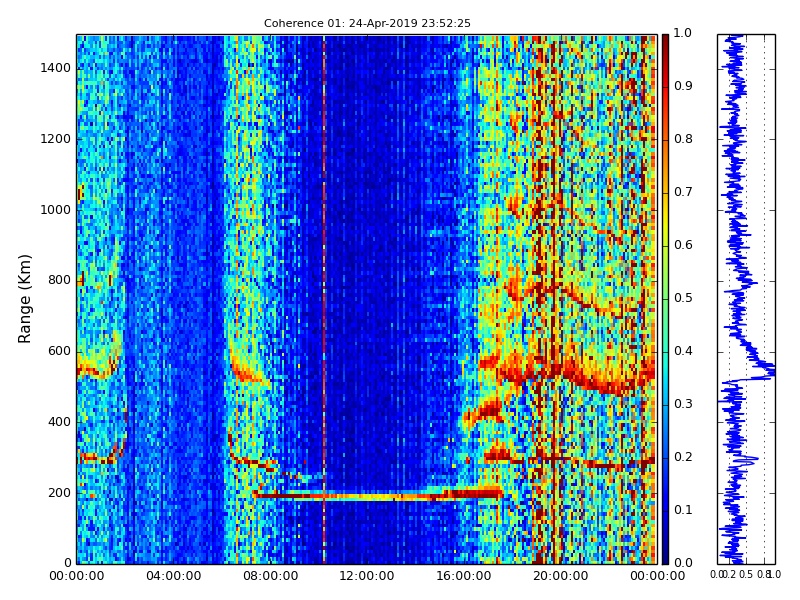The image size is (800, 600).
Task: Click the 'Range (Km)' y-axis label
Action: pyautogui.click(x=24, y=299)
